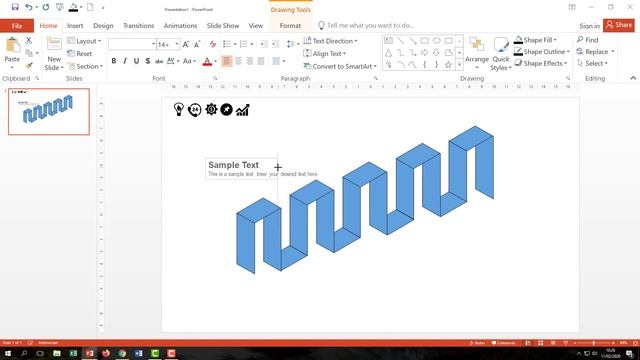This screenshot has width=640, height=360.
Task: Click the Paste button
Action: coord(12,52)
